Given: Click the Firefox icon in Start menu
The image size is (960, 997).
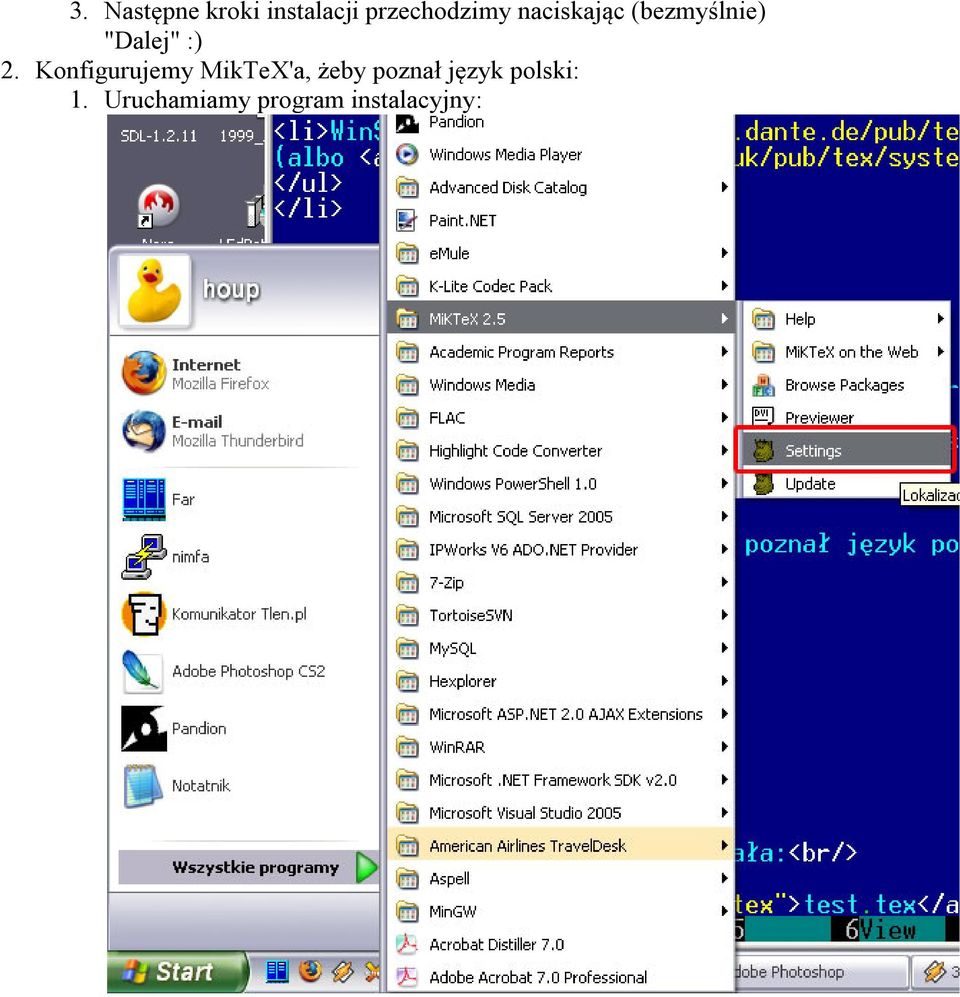Looking at the screenshot, I should tap(144, 373).
